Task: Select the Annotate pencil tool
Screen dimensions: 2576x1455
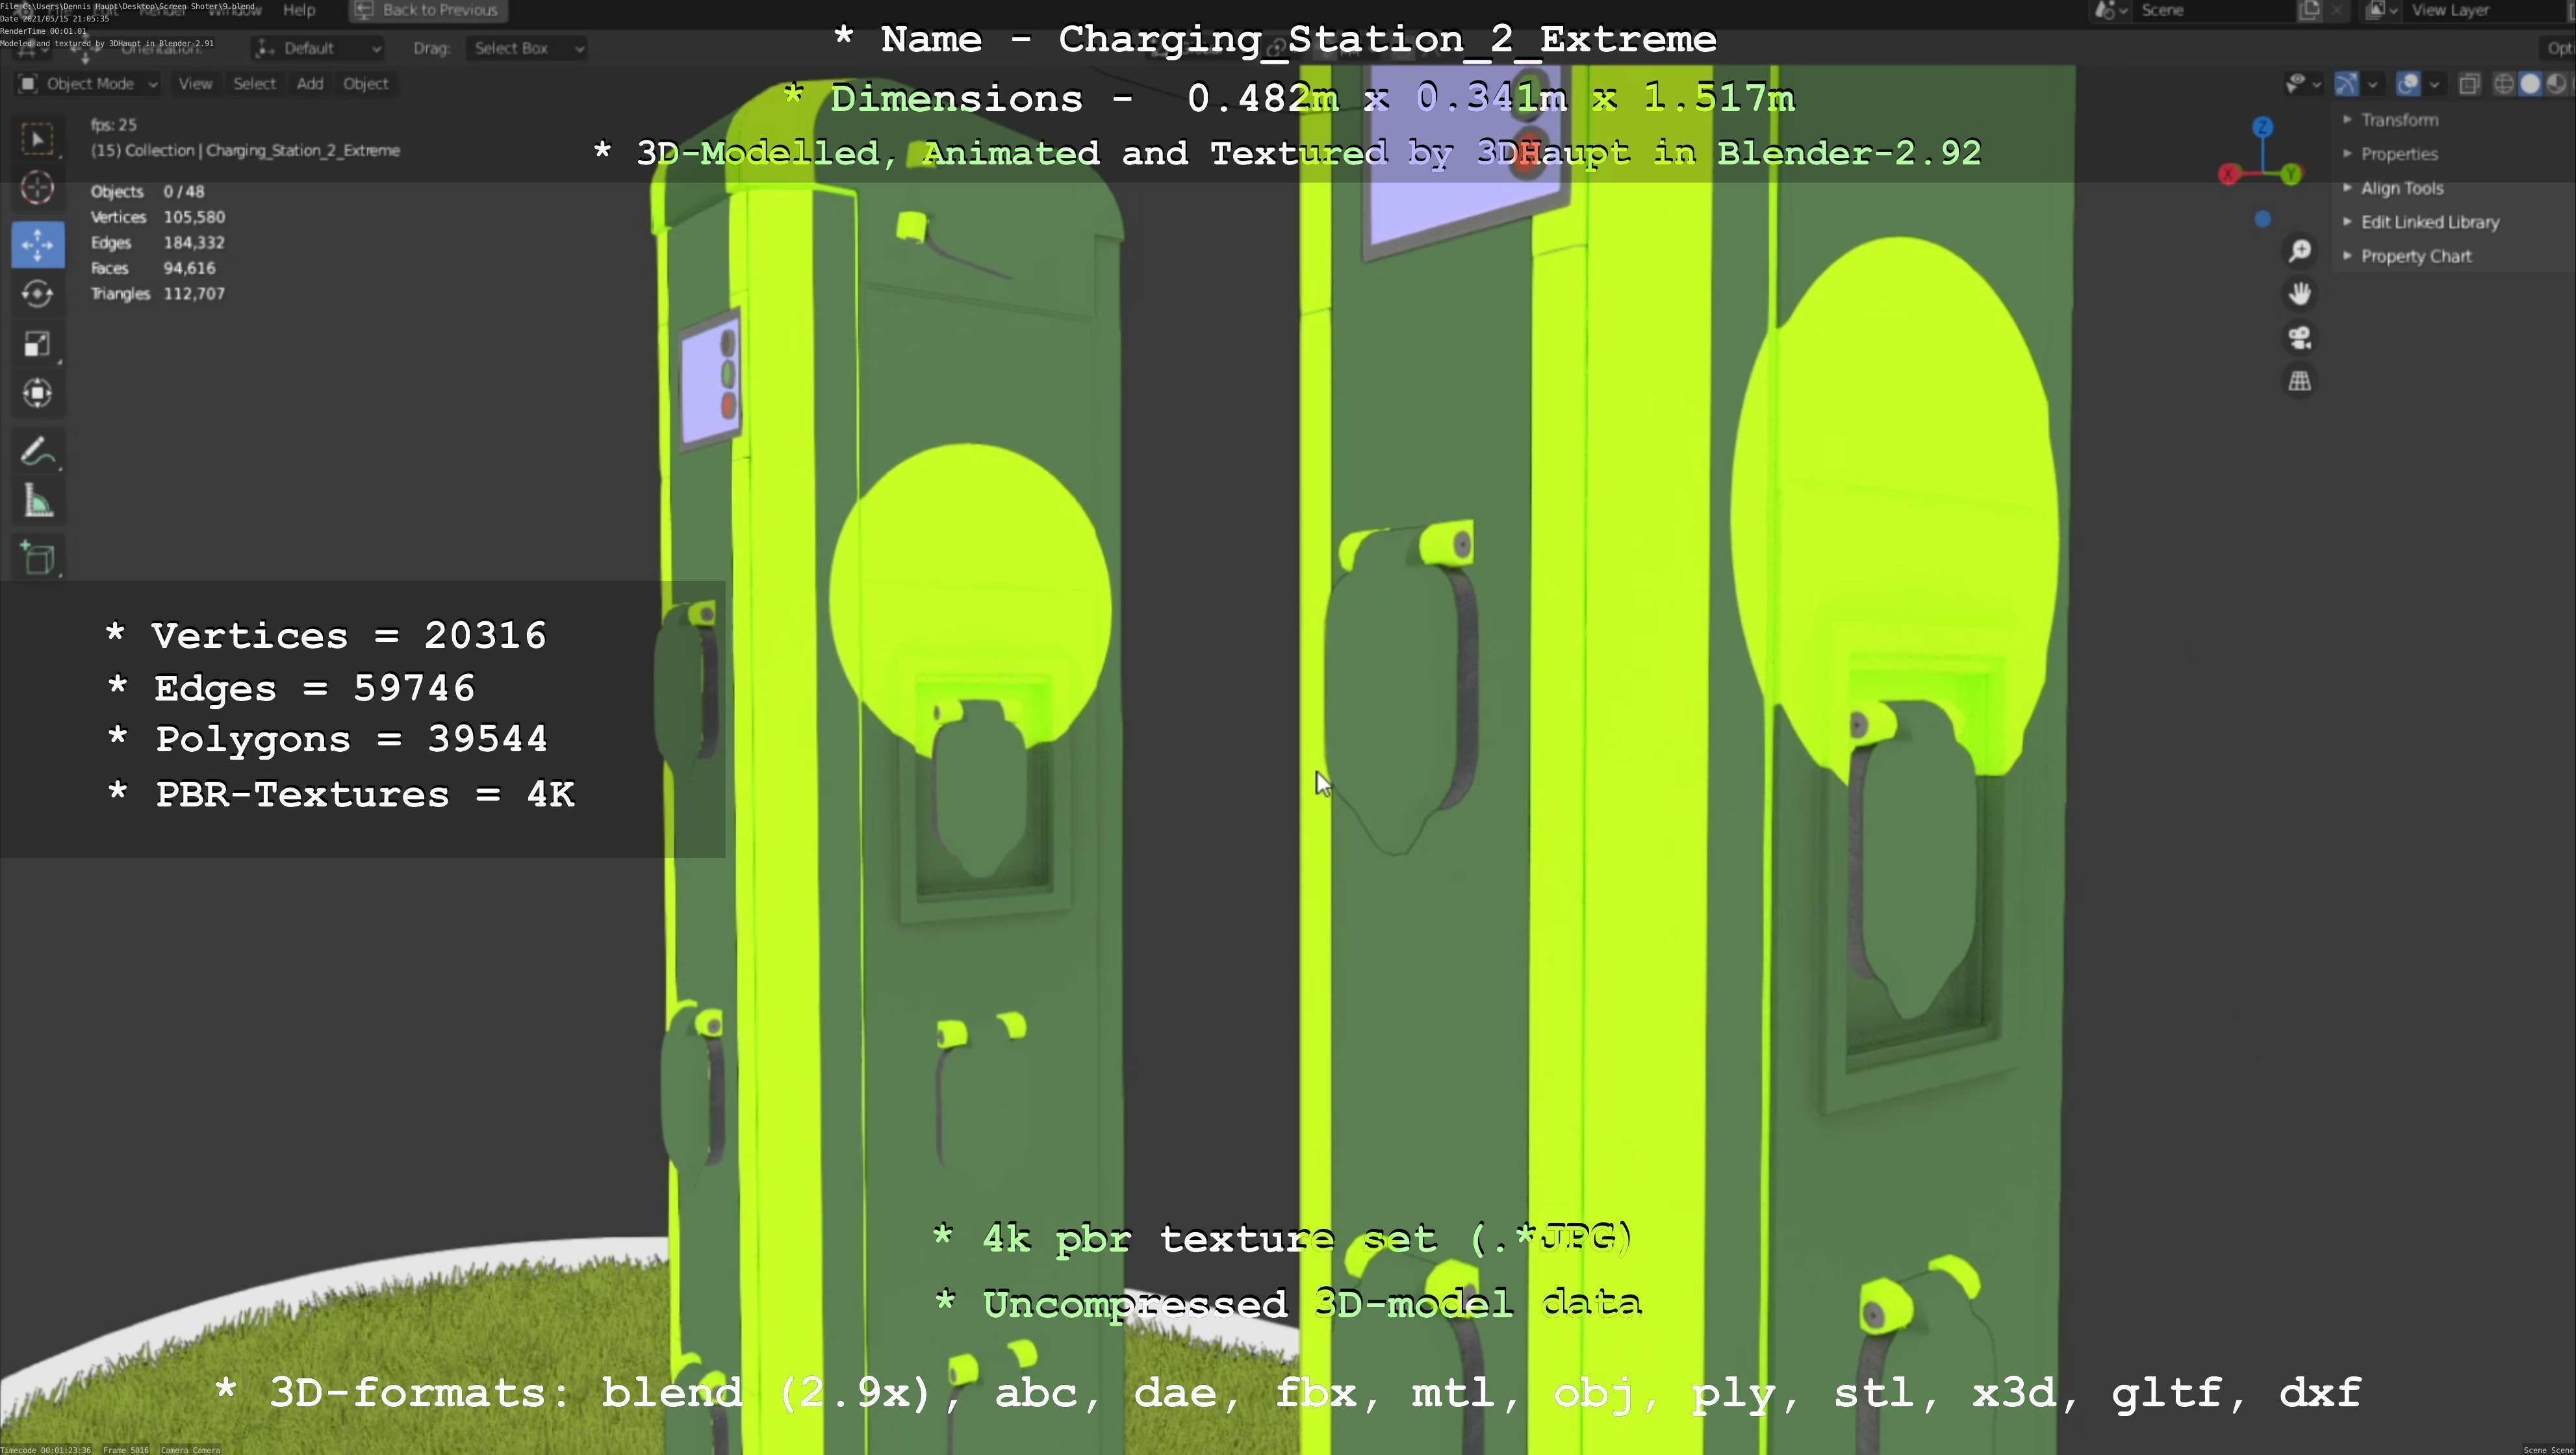Action: pyautogui.click(x=38, y=452)
